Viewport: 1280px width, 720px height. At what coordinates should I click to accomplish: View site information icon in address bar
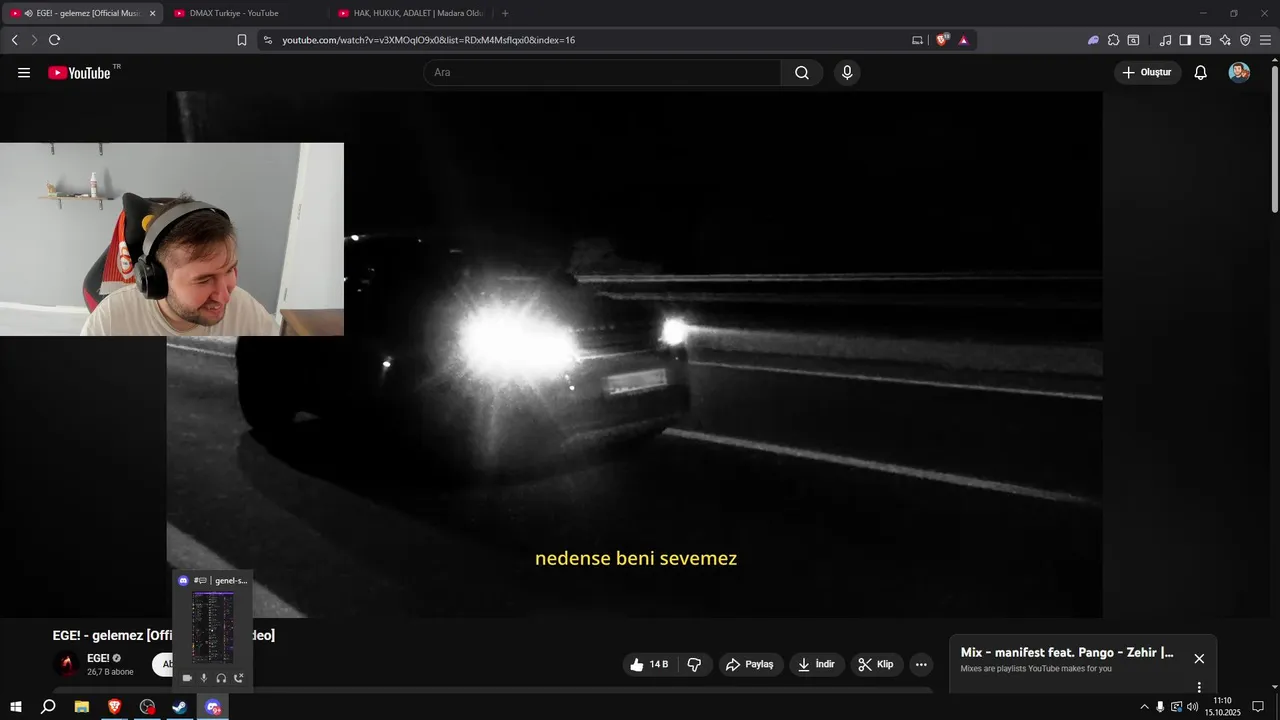pos(267,40)
